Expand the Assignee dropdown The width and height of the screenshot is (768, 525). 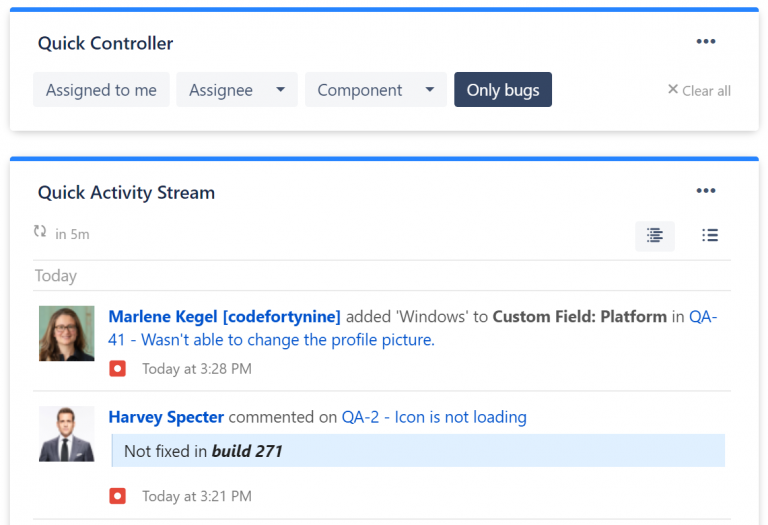click(x=236, y=90)
